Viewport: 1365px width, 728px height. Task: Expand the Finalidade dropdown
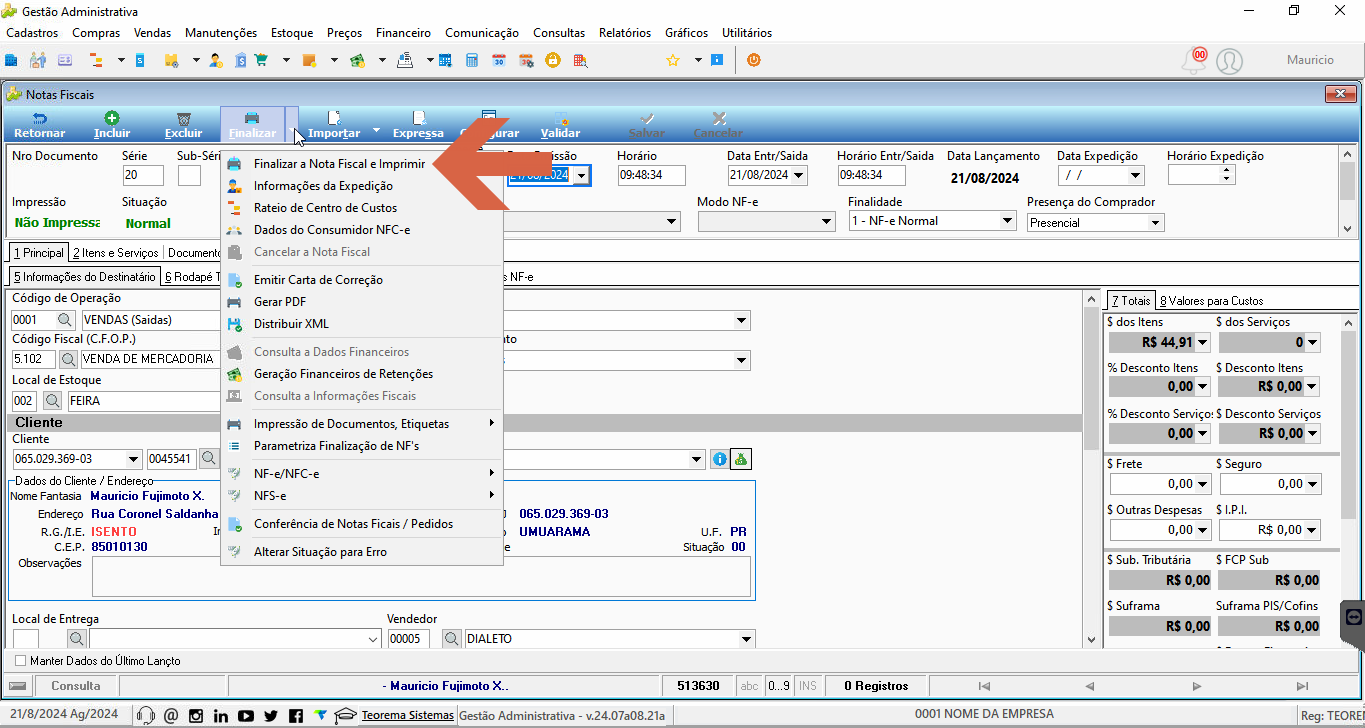tap(1007, 221)
